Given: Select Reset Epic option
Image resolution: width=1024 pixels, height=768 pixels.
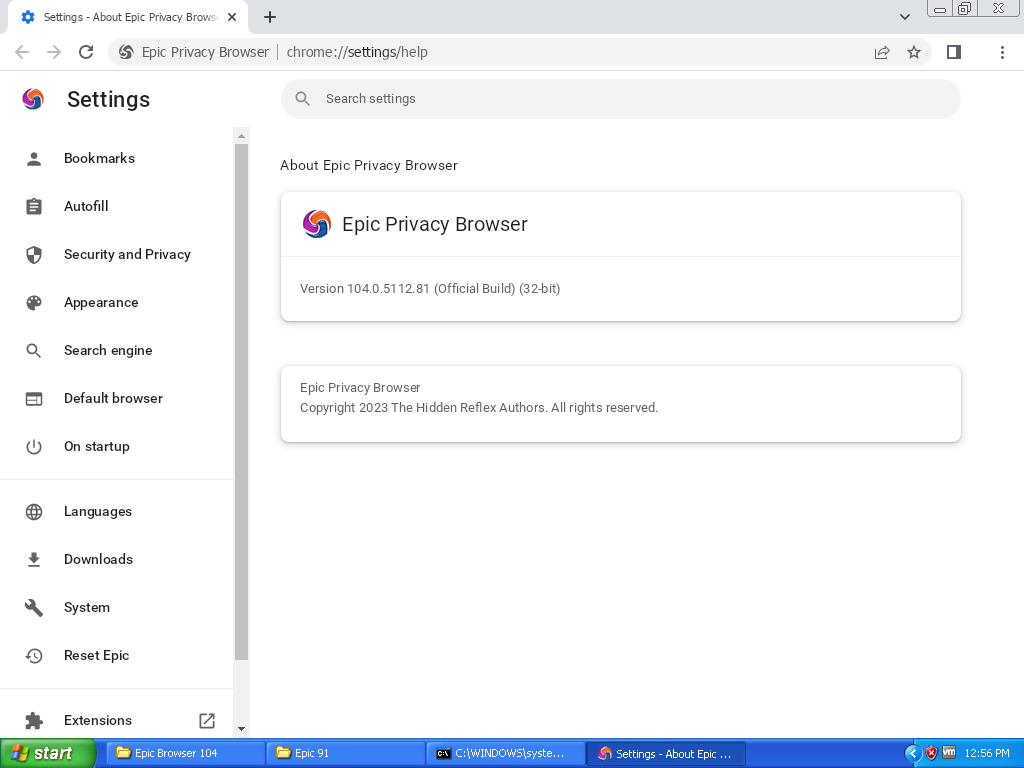Looking at the screenshot, I should coord(116,656).
